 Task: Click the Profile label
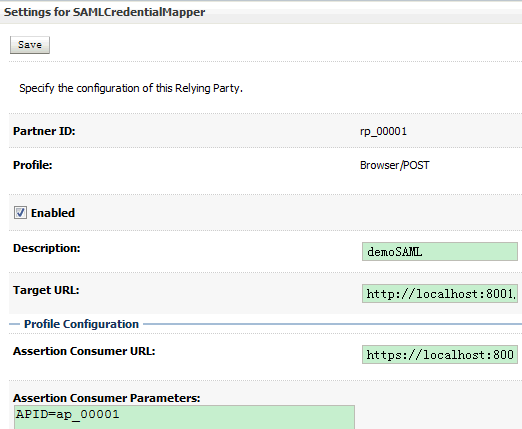[x=33, y=165]
